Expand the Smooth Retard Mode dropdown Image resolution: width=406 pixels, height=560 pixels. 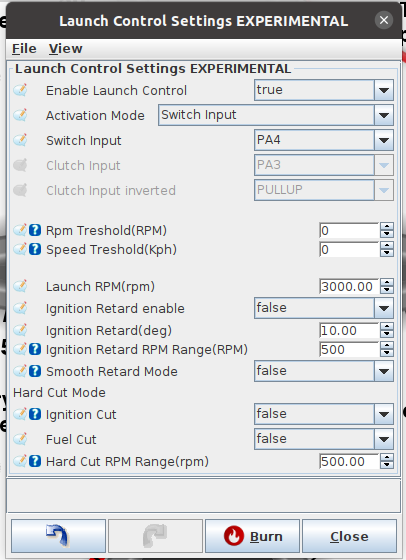click(x=324, y=371)
